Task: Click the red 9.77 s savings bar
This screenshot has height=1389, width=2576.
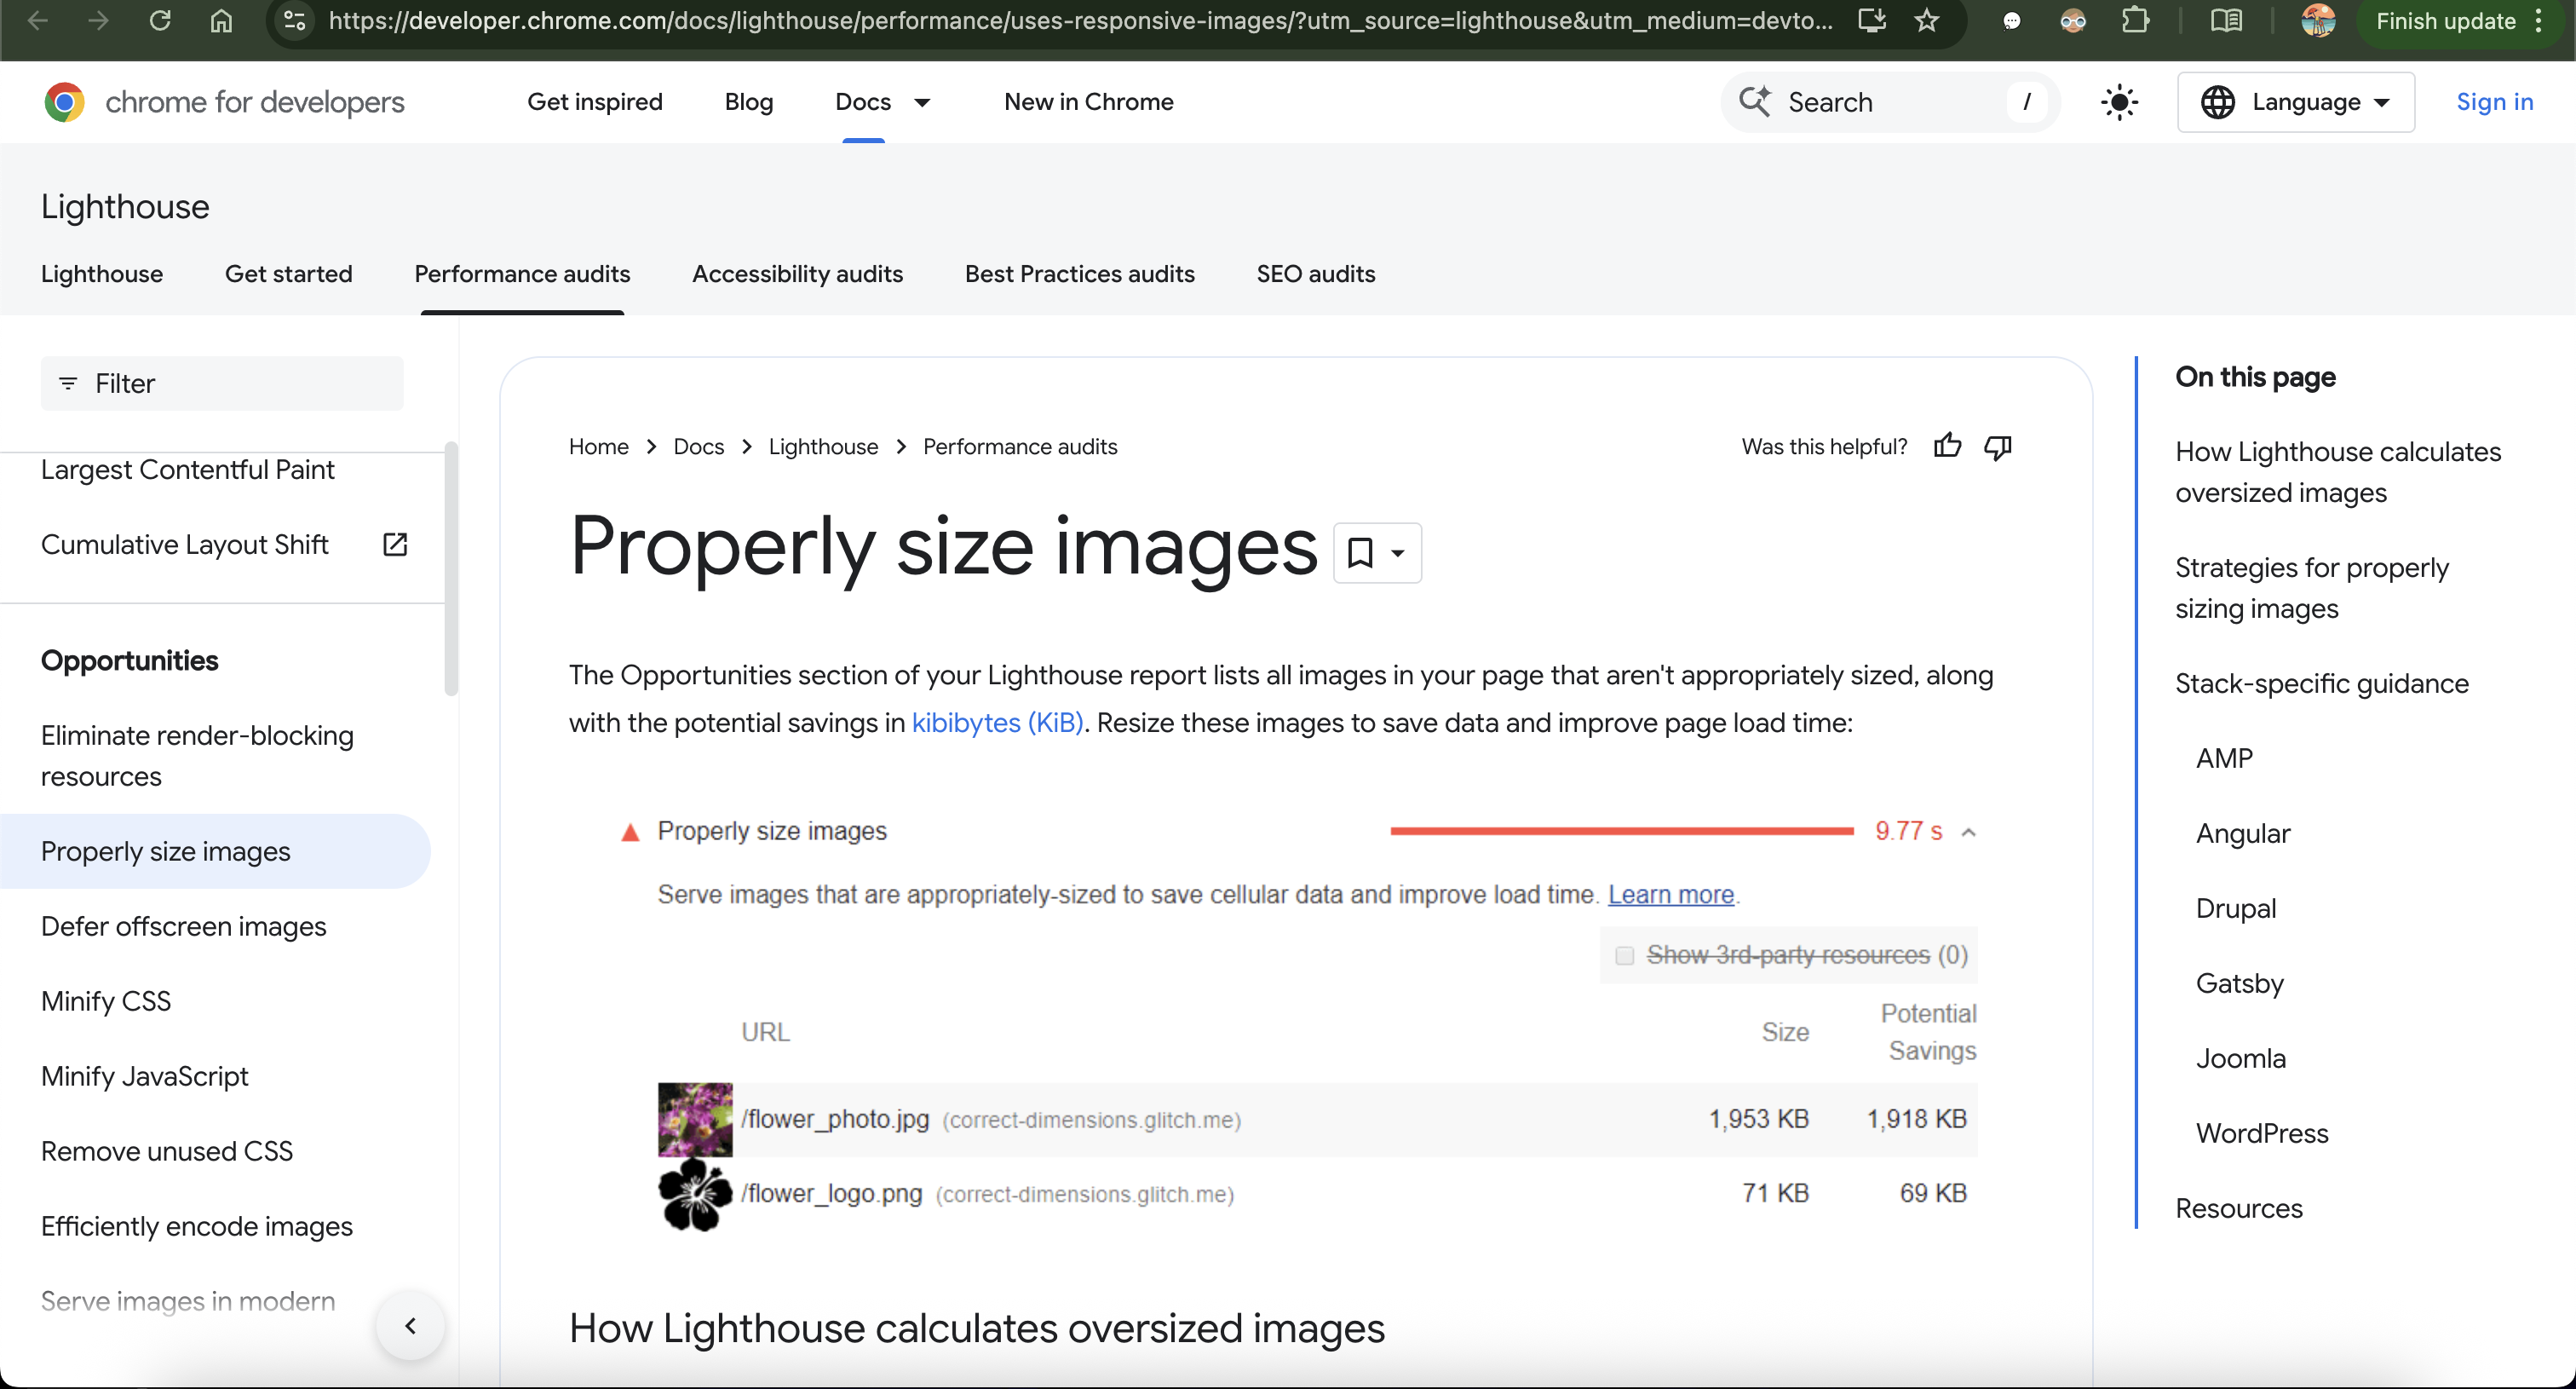Action: (x=1621, y=832)
